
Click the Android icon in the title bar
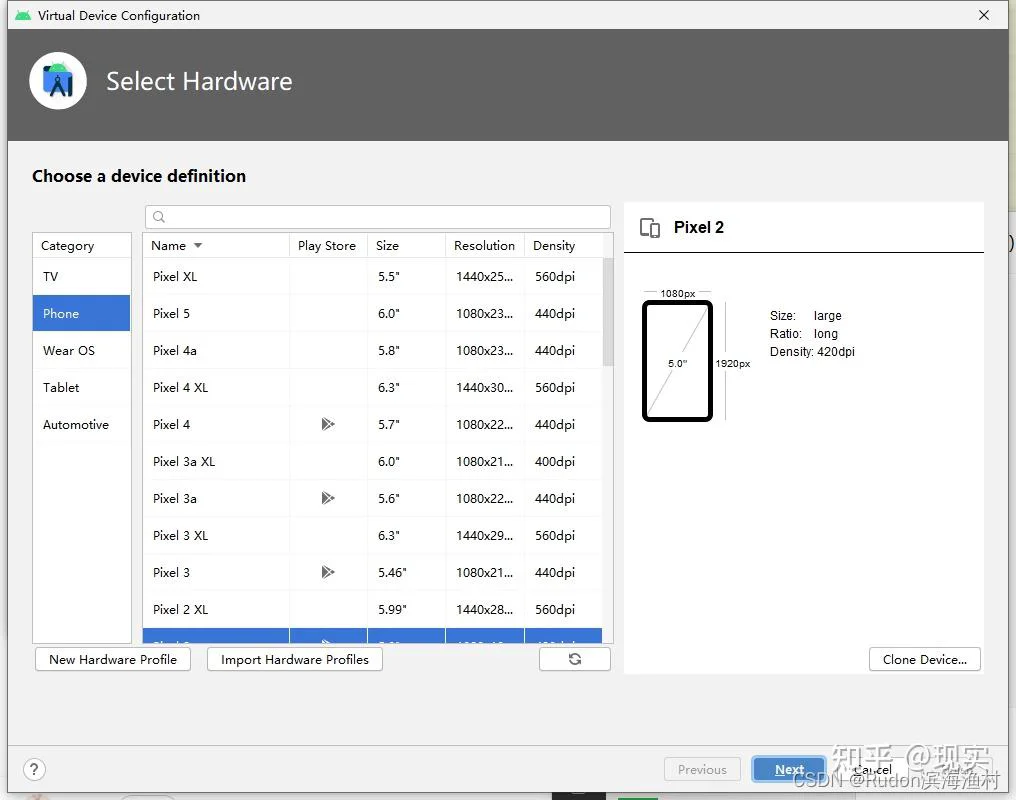(x=23, y=16)
